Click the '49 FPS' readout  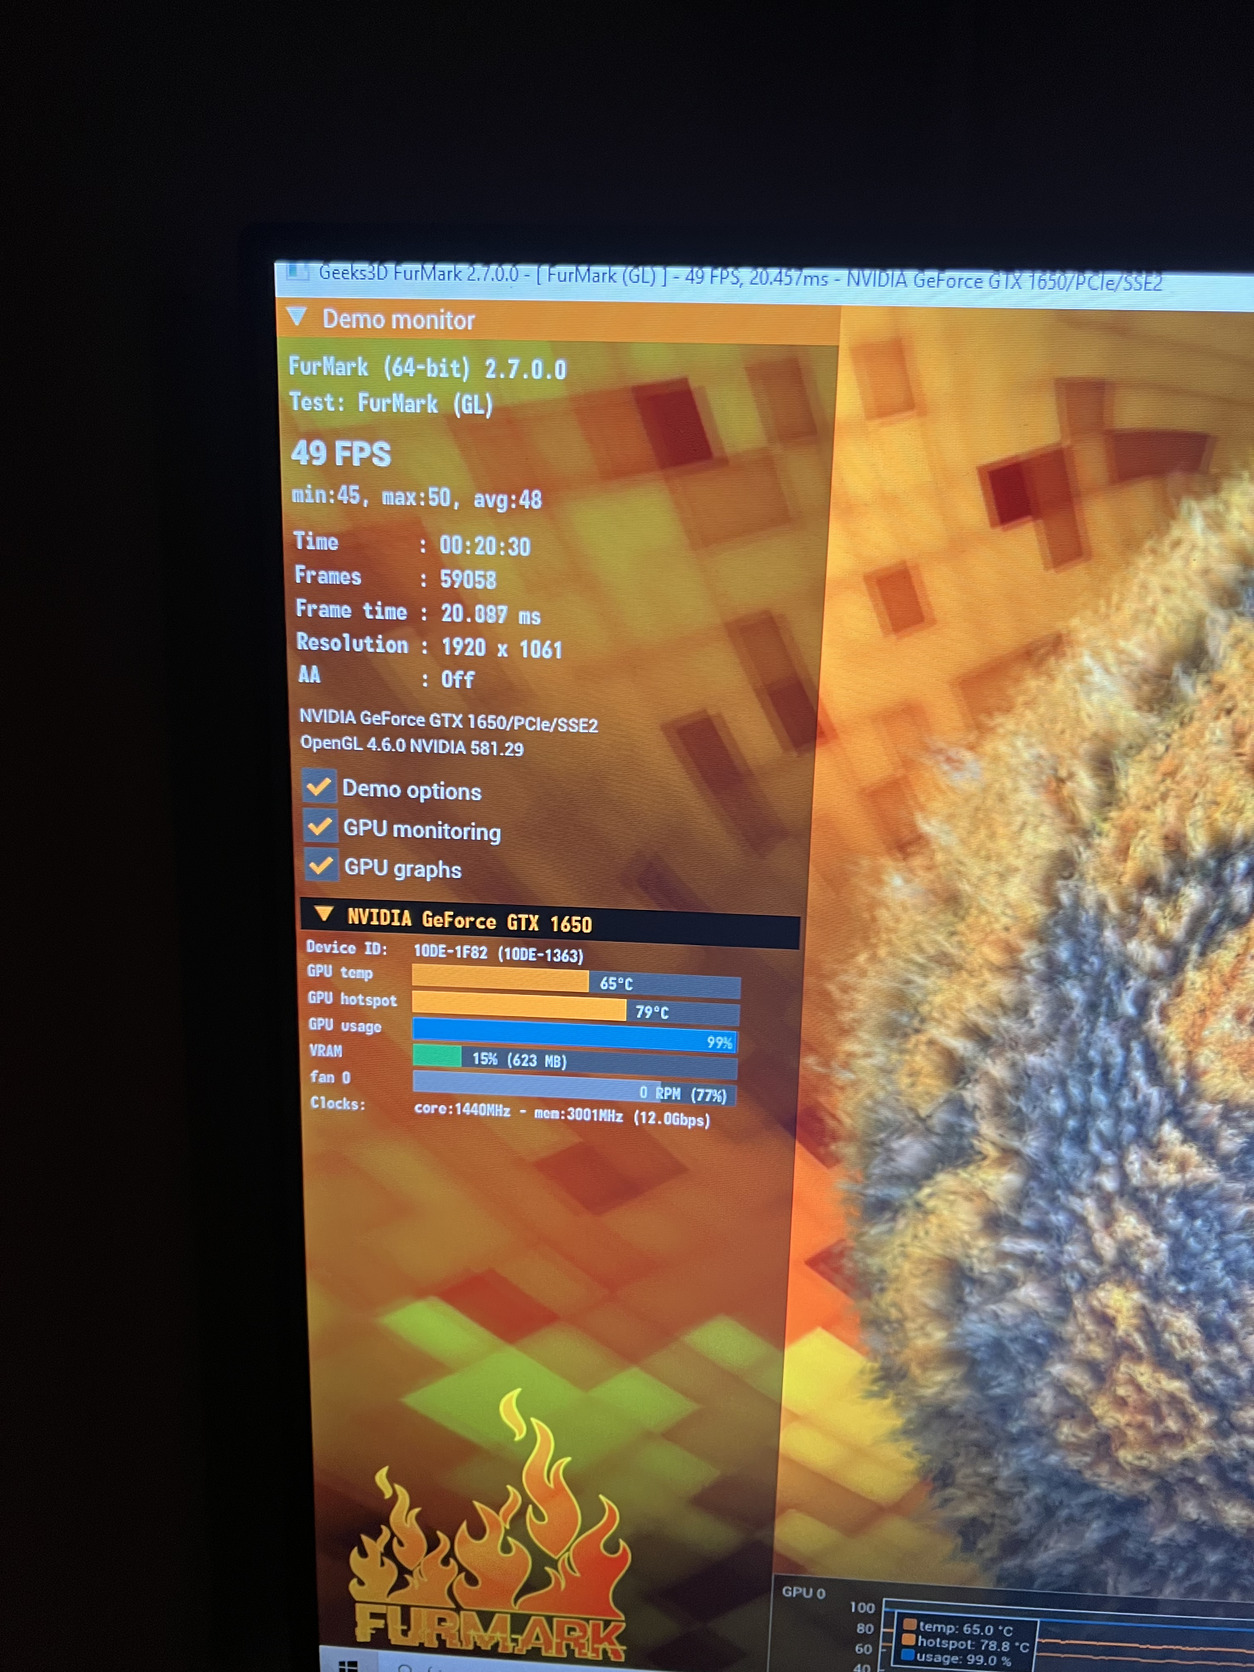[x=341, y=454]
